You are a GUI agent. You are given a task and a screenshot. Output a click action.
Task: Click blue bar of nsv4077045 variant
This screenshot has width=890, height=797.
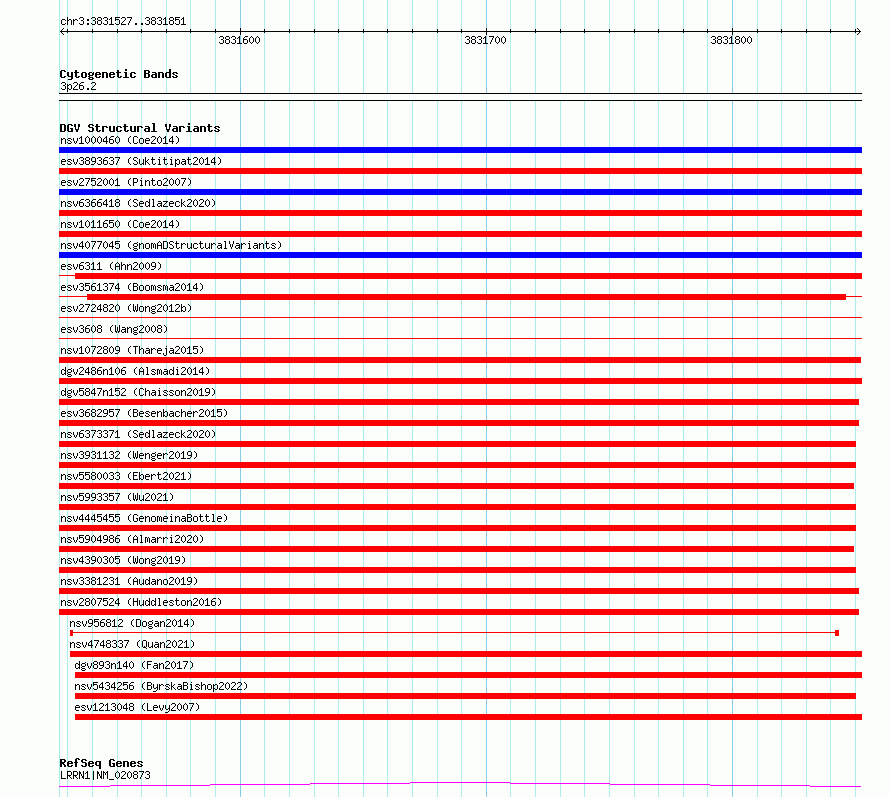pyautogui.click(x=460, y=255)
